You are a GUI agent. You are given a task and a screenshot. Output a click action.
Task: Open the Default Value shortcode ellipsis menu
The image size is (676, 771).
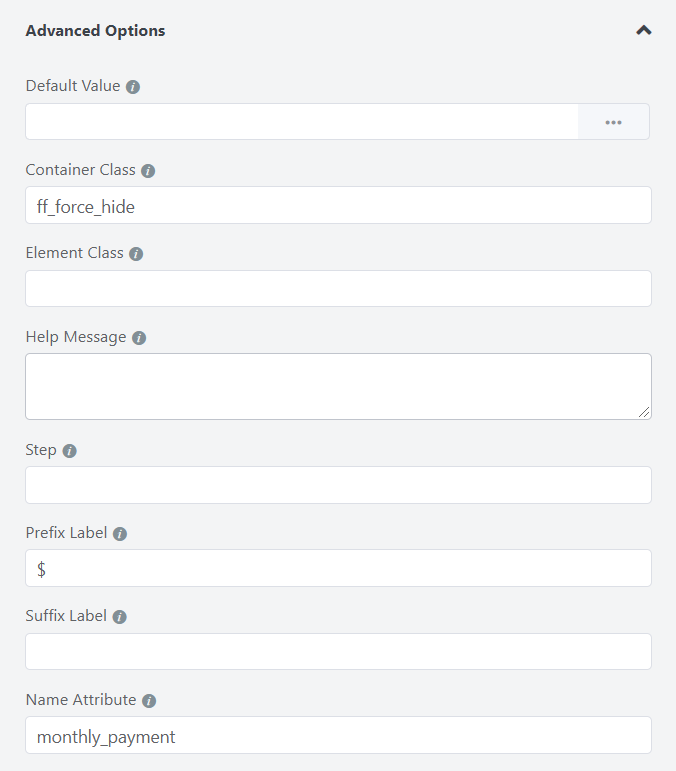point(614,122)
